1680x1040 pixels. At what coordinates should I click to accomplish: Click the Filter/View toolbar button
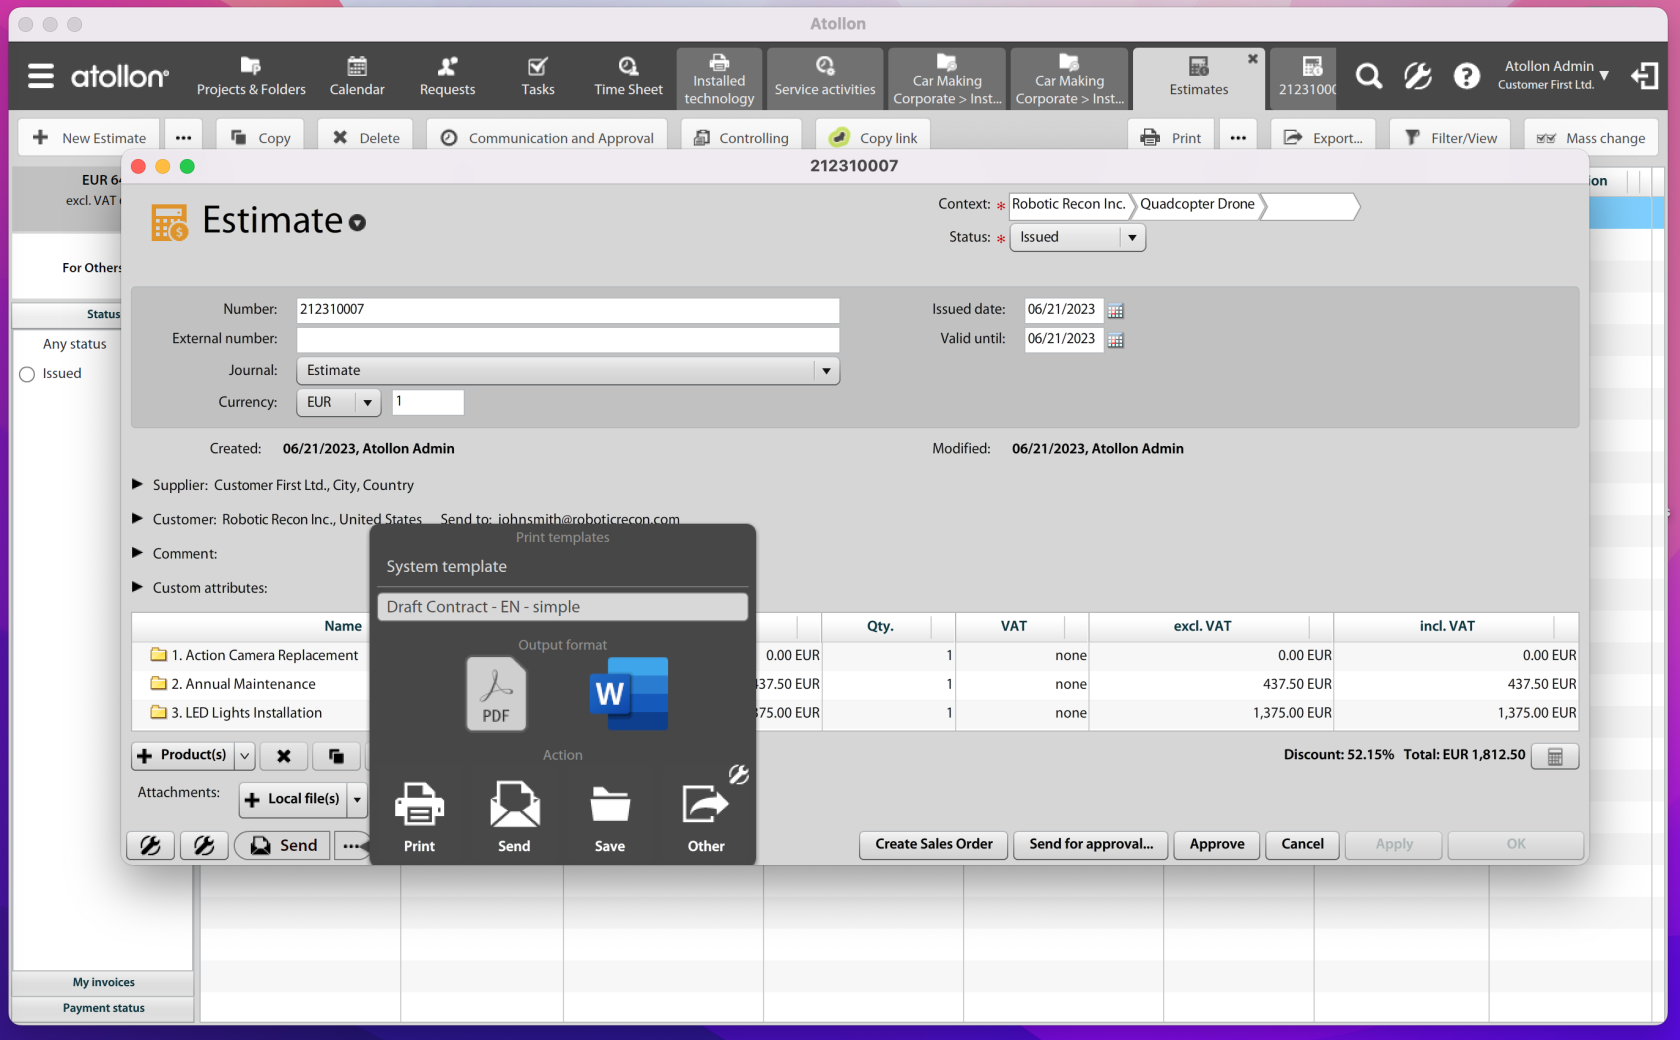[1451, 138]
